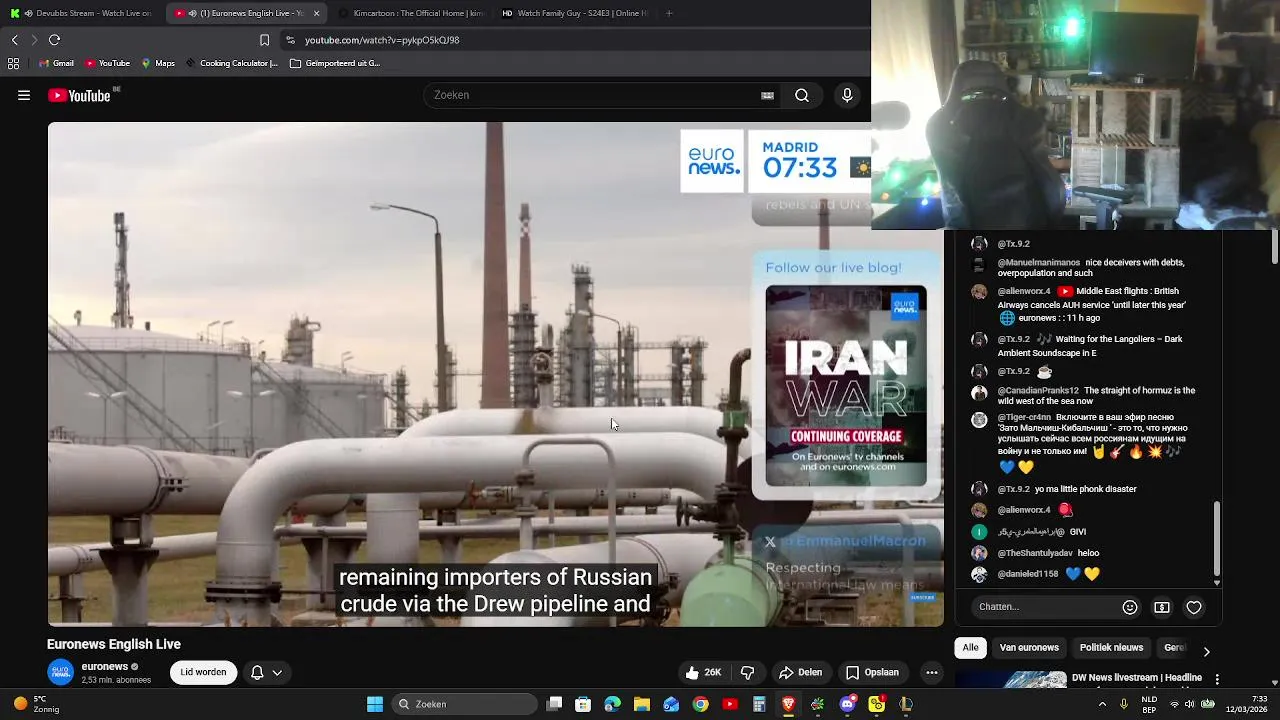
Task: Open the YouTube guide hamburger menu
Action: (24, 95)
